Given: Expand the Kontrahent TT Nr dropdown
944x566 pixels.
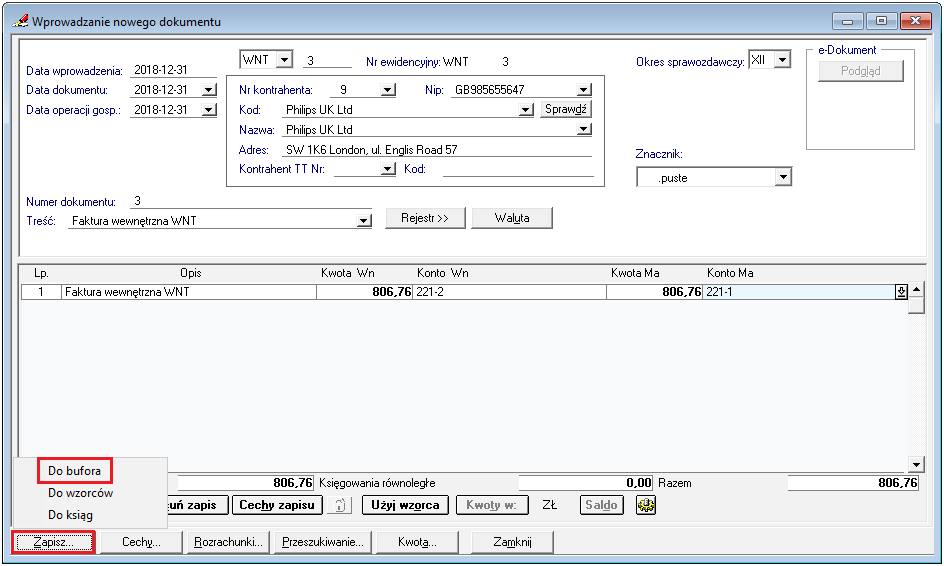Looking at the screenshot, I should tap(388, 169).
